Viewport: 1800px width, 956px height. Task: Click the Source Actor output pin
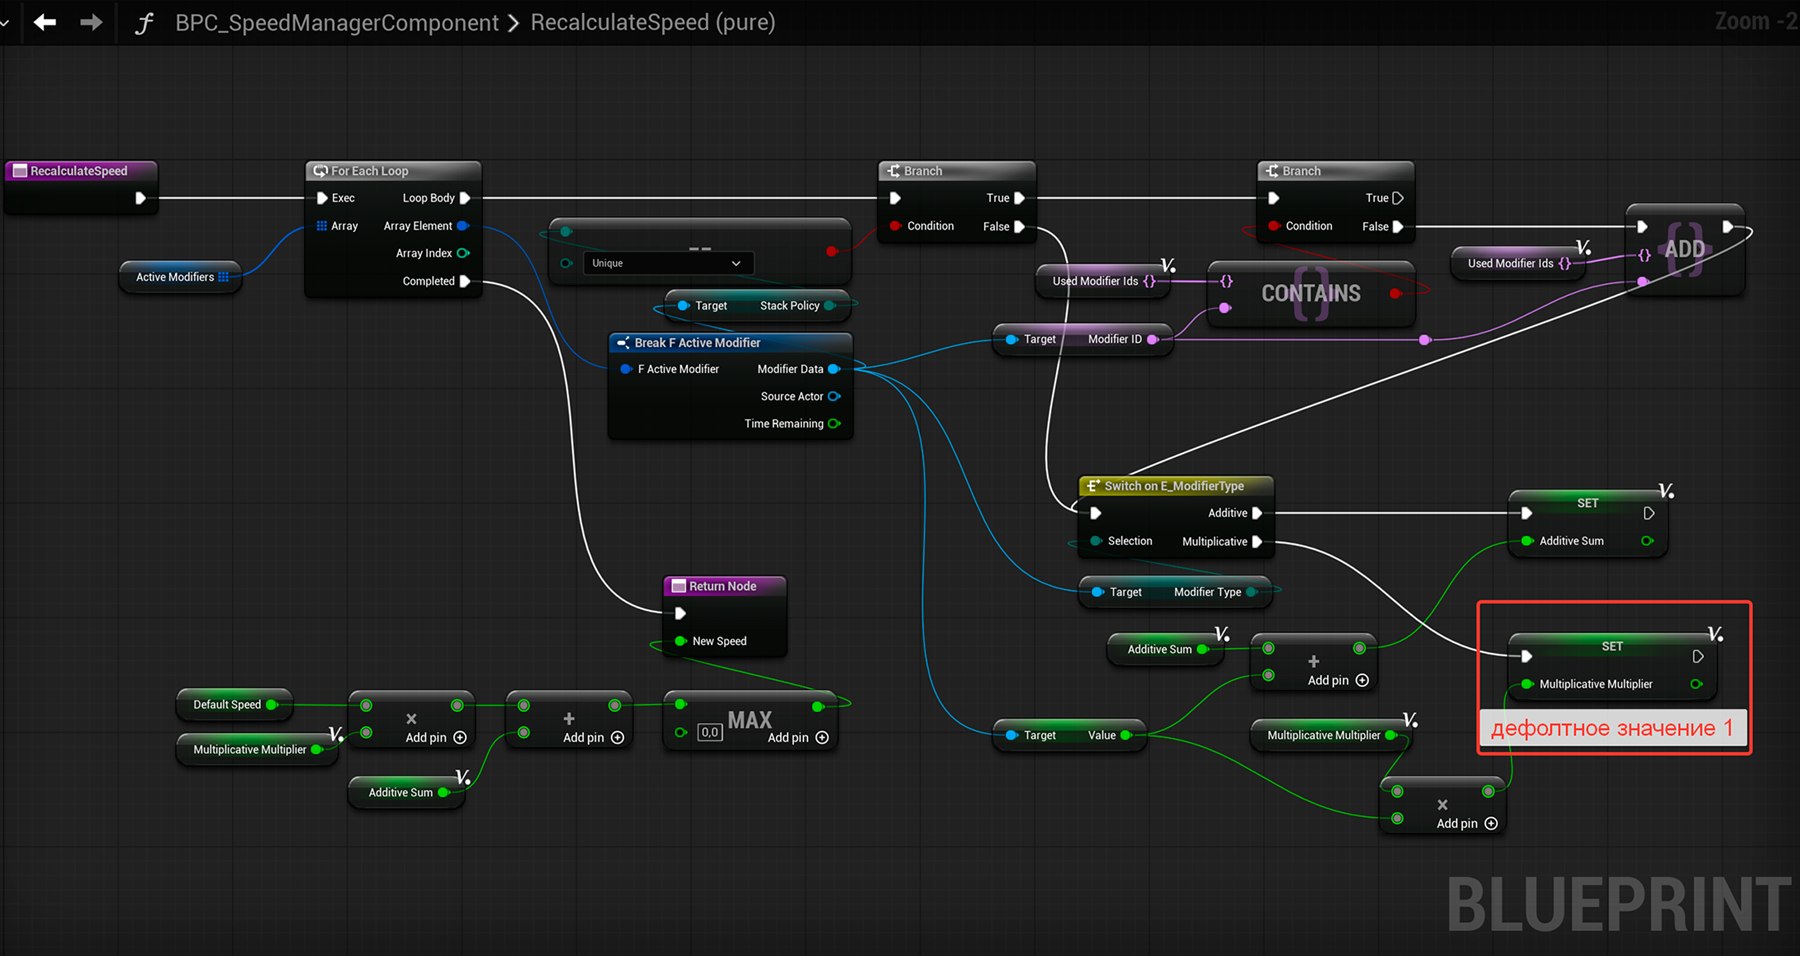point(834,396)
